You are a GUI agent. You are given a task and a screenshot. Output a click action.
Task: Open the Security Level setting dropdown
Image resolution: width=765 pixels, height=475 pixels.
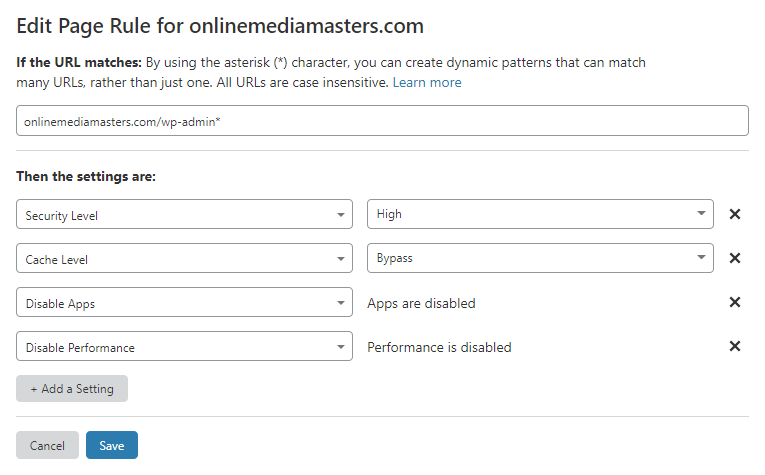(x=184, y=215)
